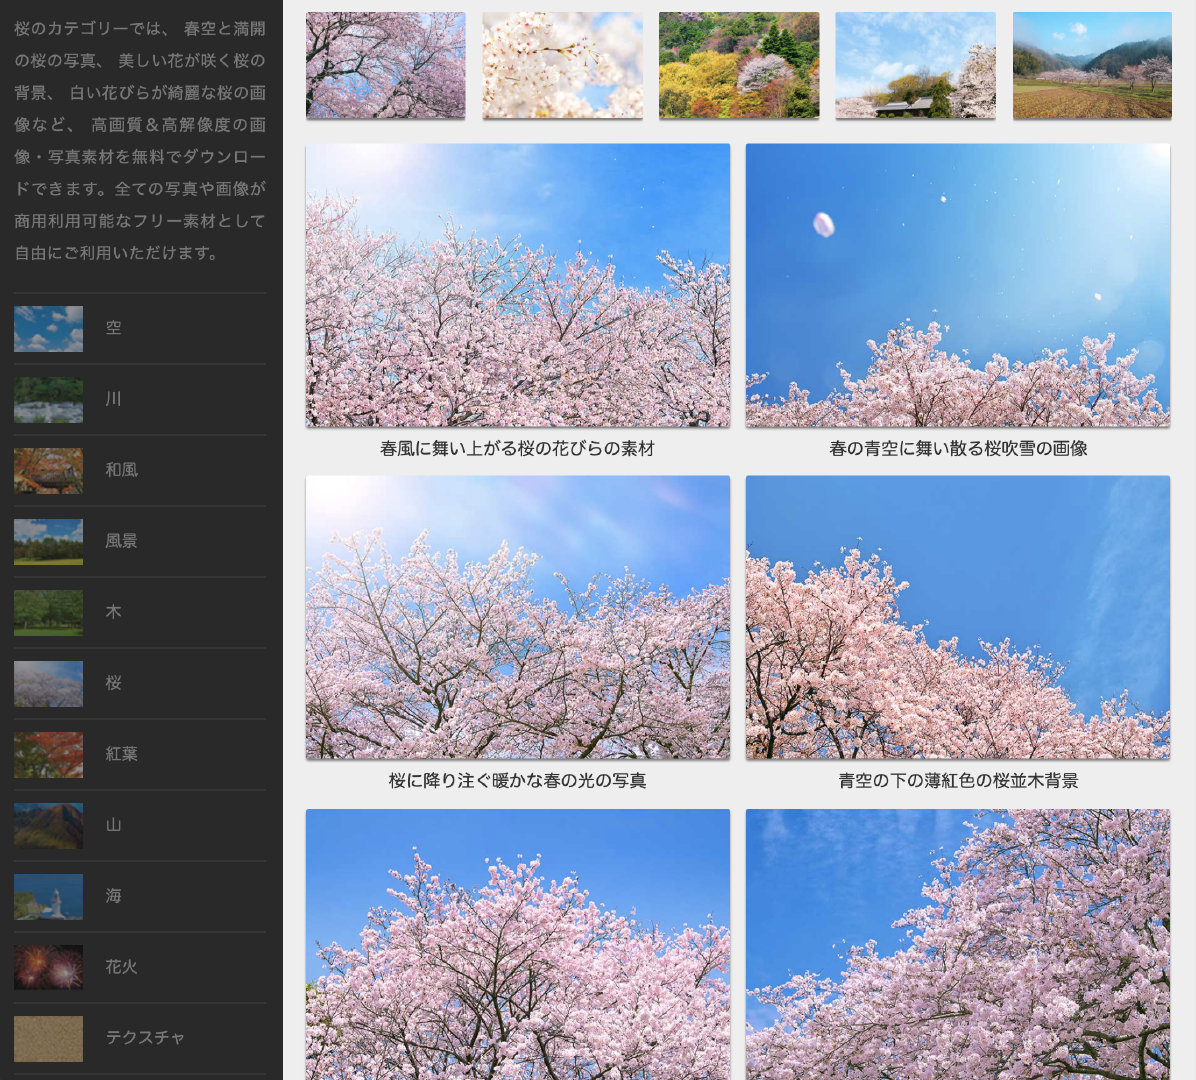This screenshot has height=1080, width=1196.
Task: Click the 風景 category label
Action: (122, 541)
